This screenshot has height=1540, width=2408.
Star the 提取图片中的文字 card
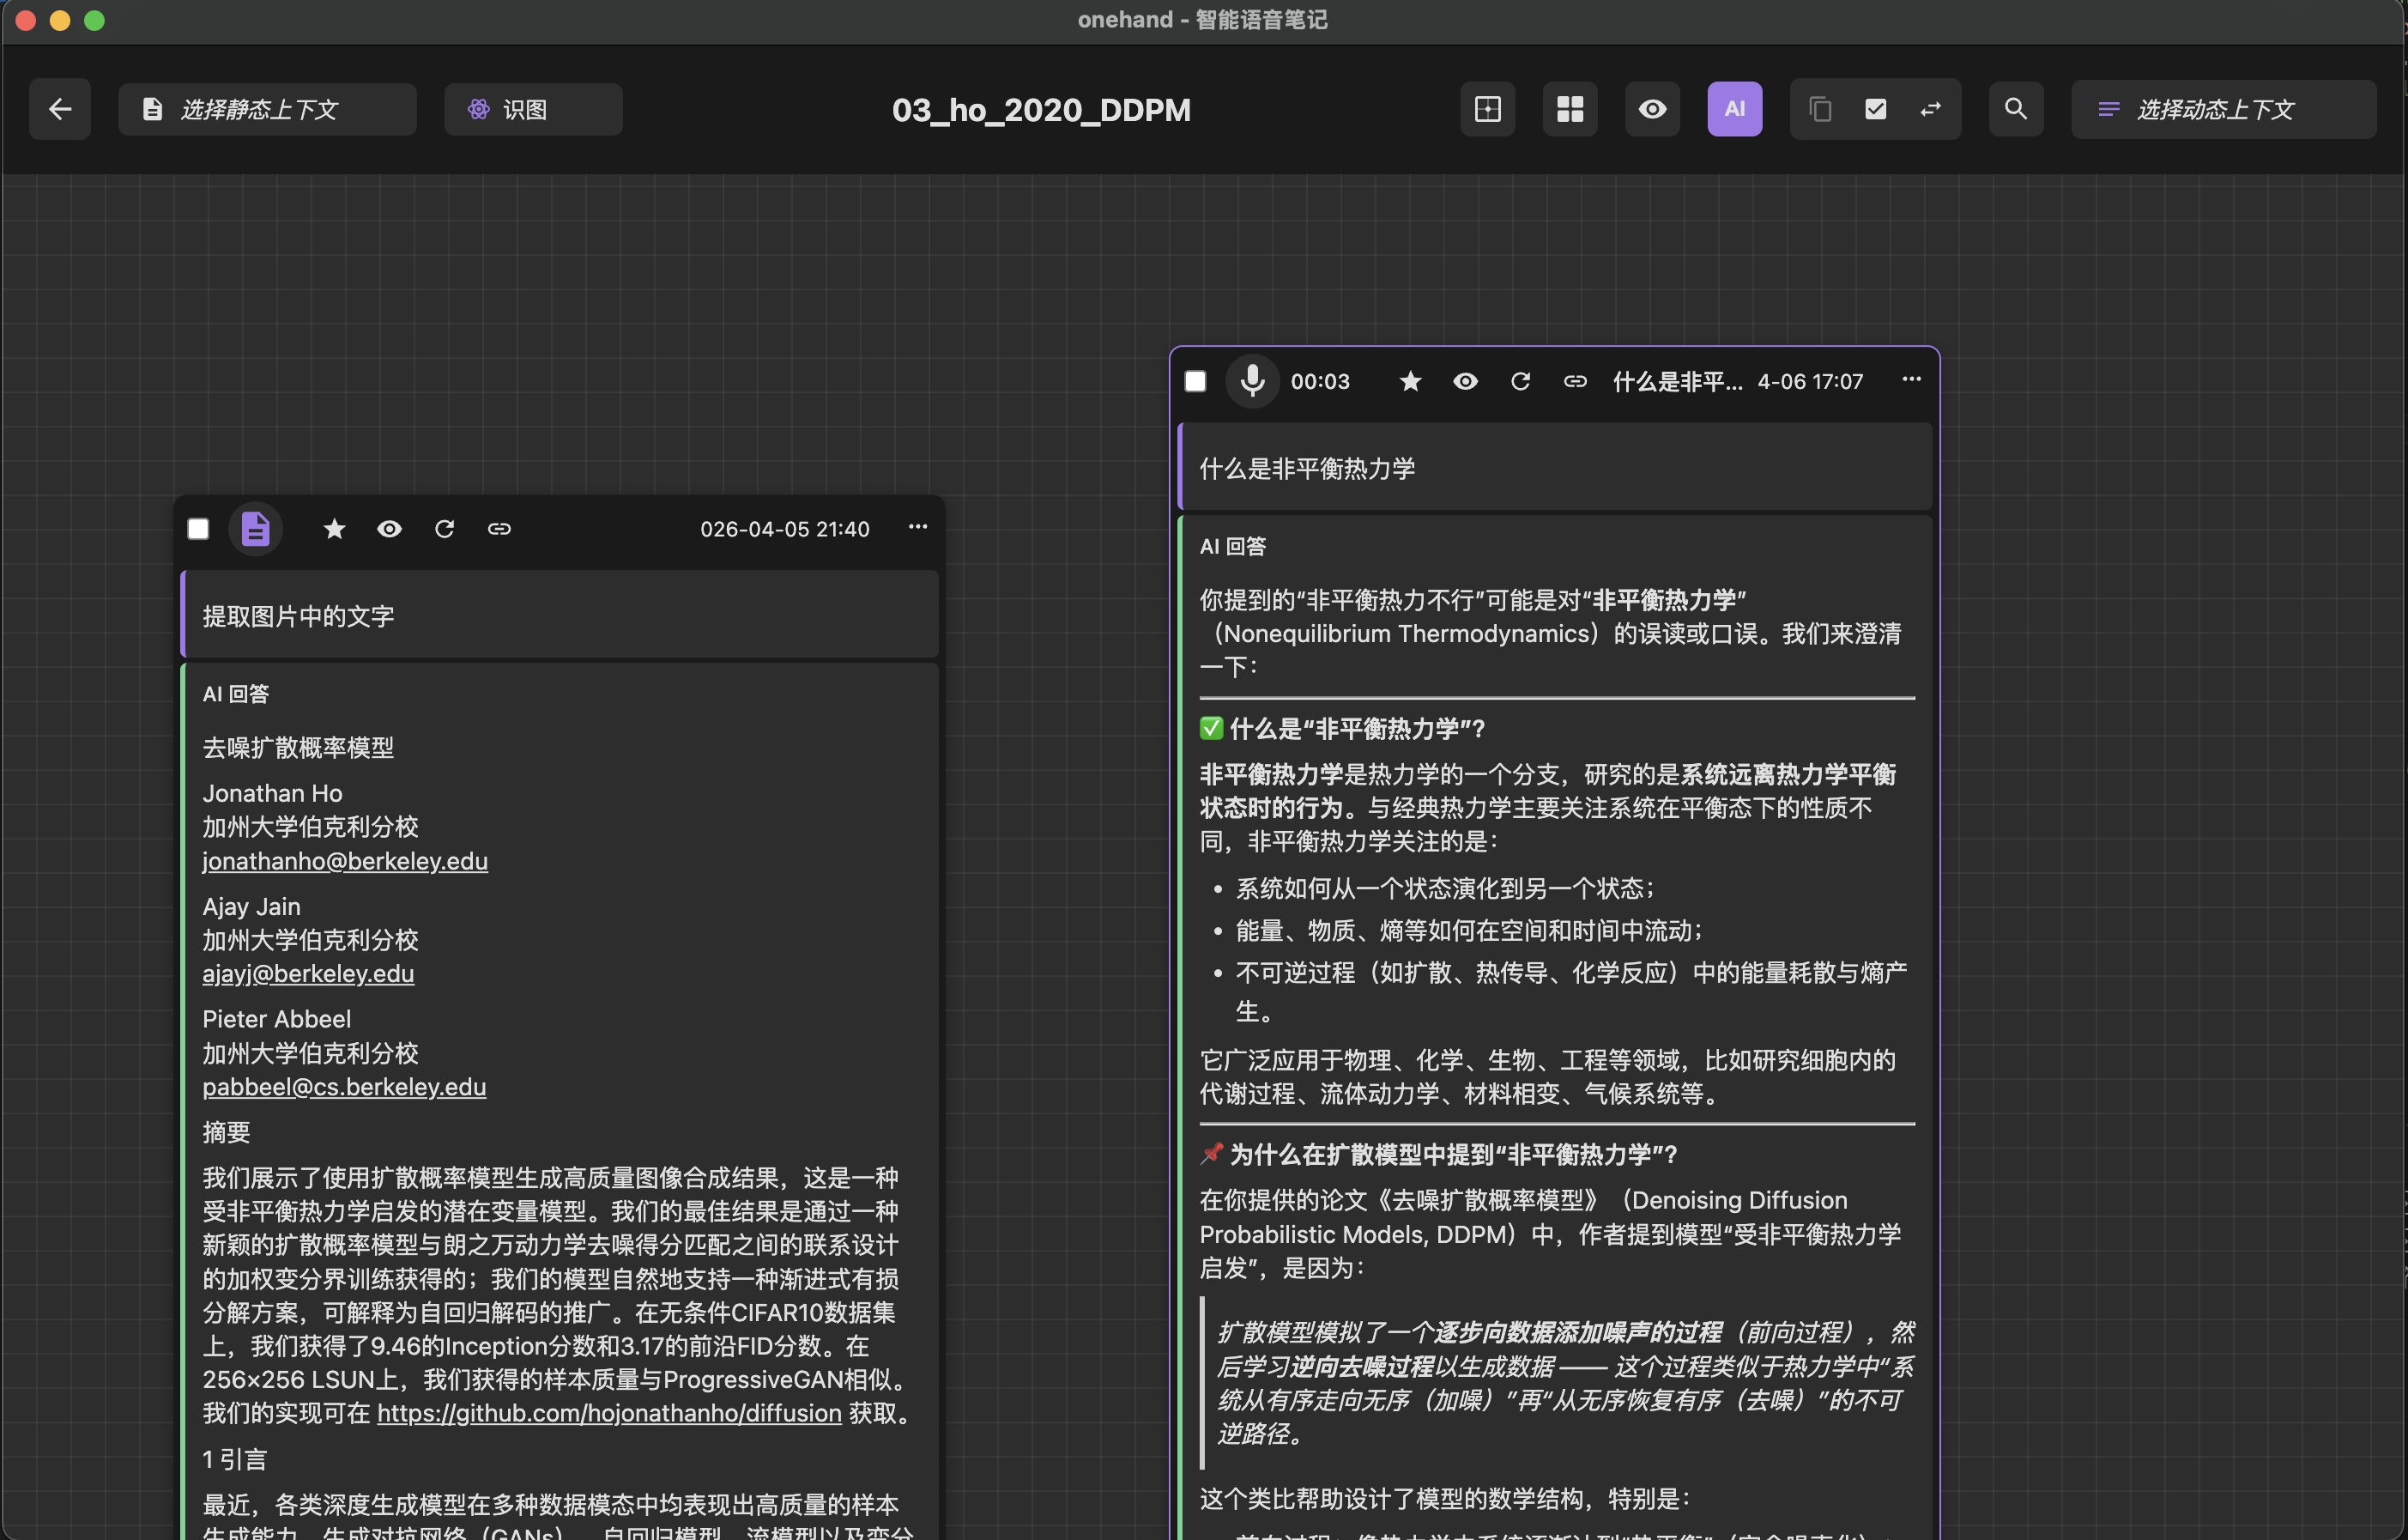[x=334, y=529]
